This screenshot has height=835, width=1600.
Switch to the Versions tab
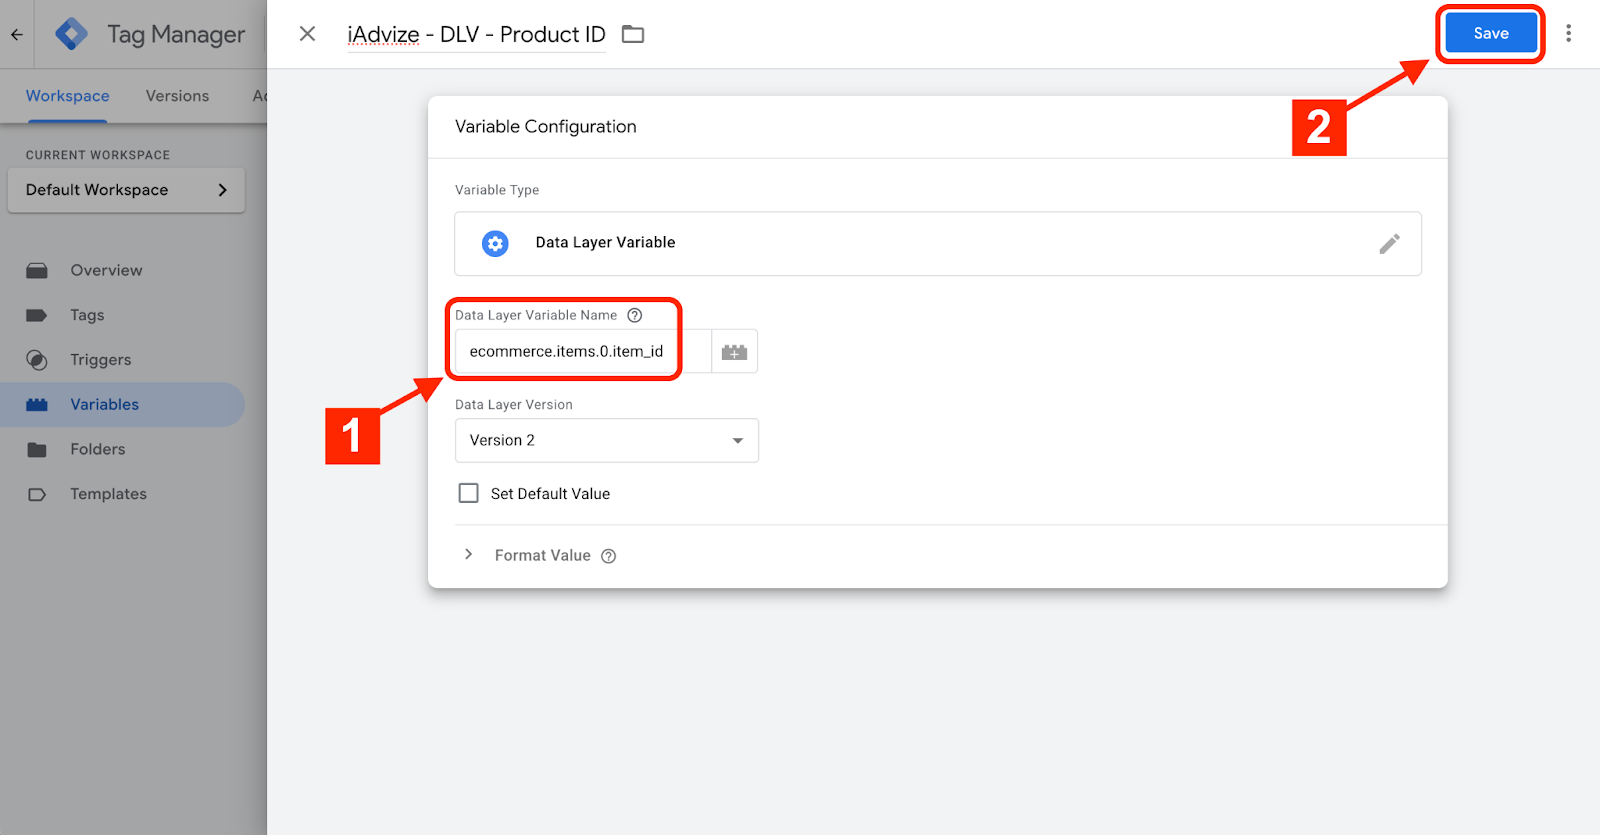[177, 96]
